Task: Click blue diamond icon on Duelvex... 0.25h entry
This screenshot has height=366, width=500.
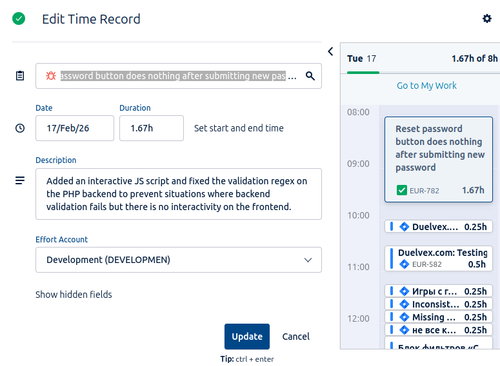Action: coord(404,227)
